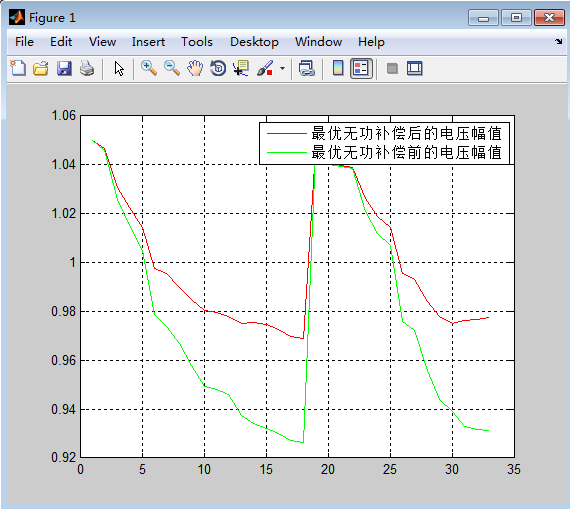Activate the Zoom In magnifier tool
This screenshot has height=509, width=570.
pyautogui.click(x=149, y=68)
